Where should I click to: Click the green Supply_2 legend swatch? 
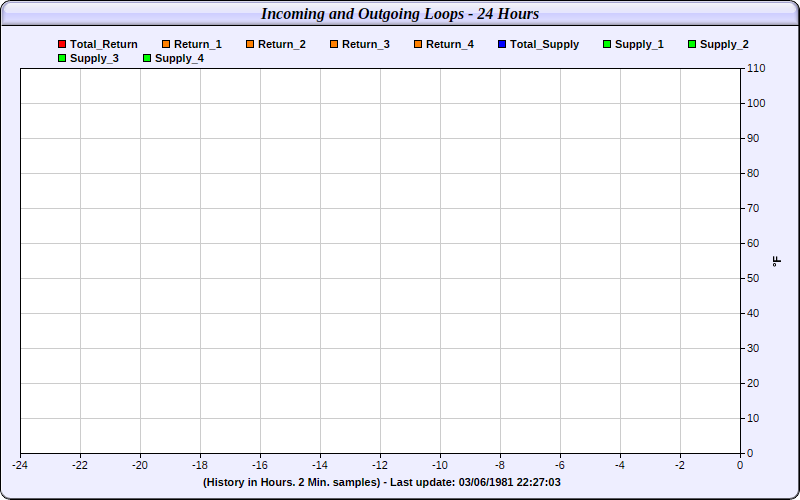693,45
